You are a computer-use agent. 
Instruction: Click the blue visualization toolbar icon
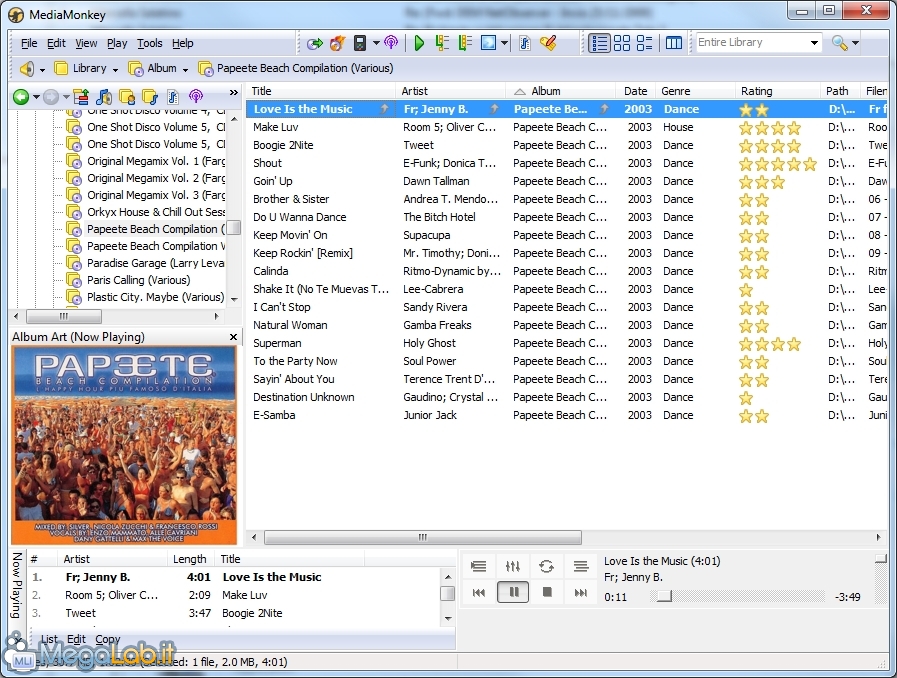pos(489,43)
